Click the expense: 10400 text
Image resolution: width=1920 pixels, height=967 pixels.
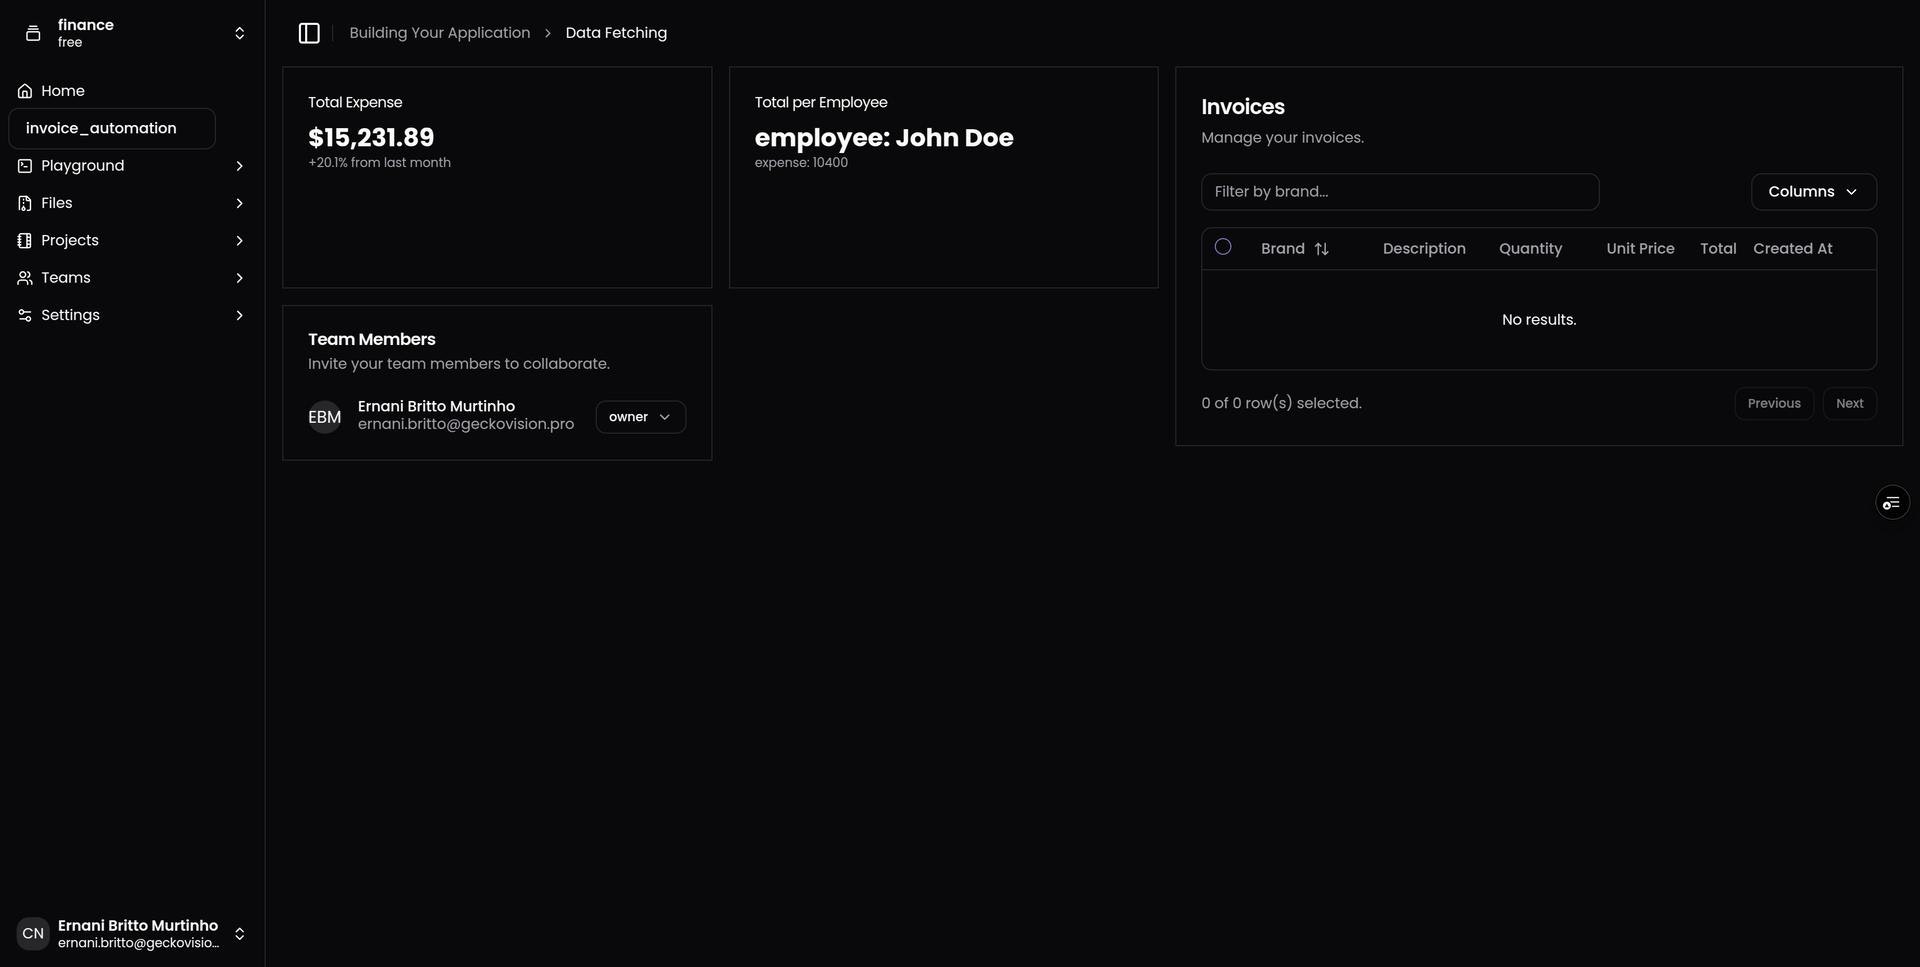pos(801,163)
